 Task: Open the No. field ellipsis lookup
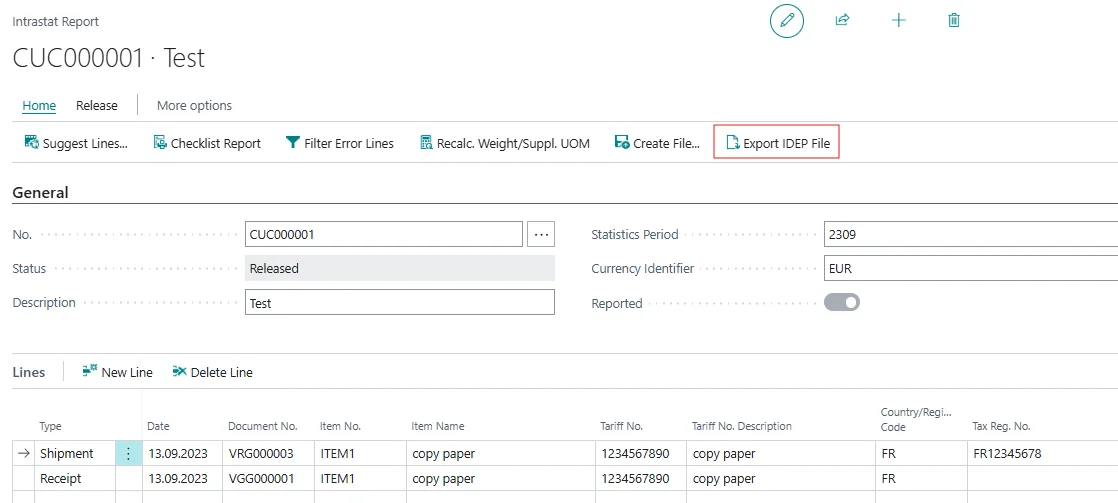[x=541, y=234]
